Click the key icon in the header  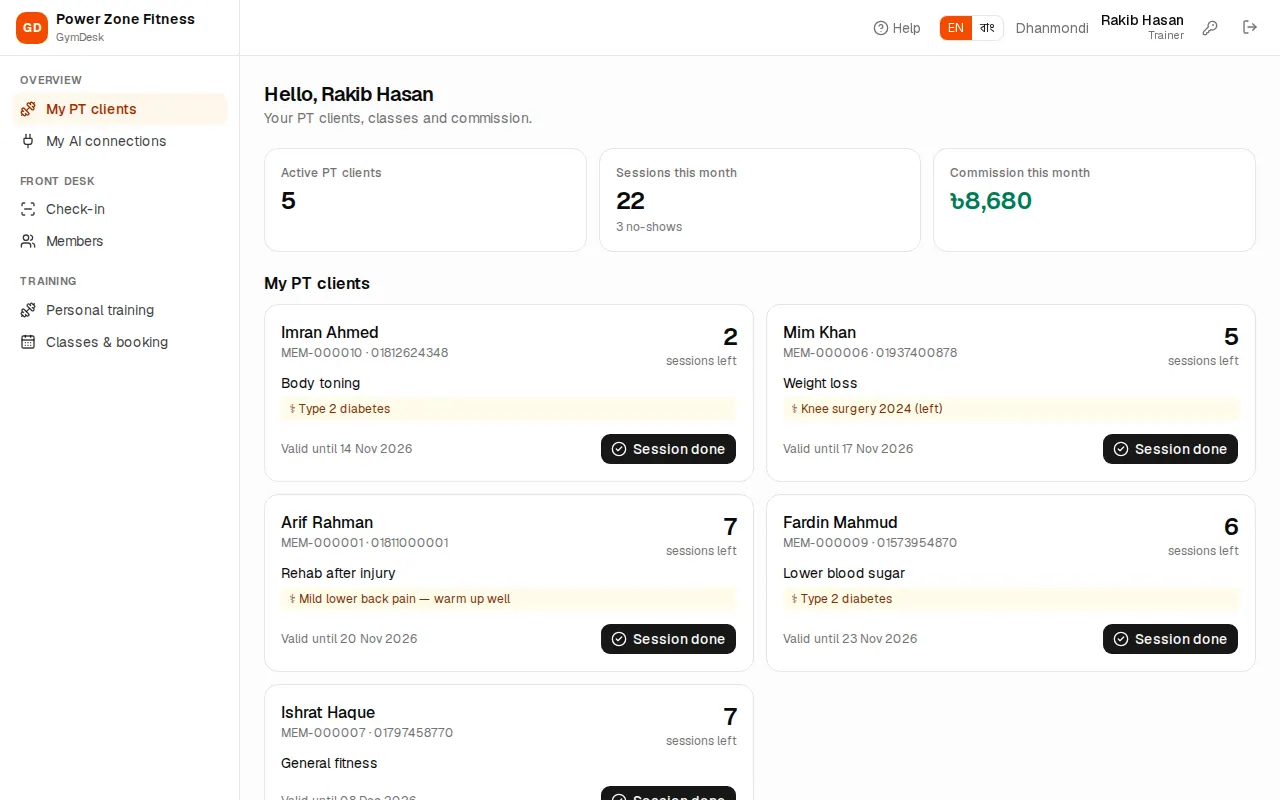point(1210,28)
